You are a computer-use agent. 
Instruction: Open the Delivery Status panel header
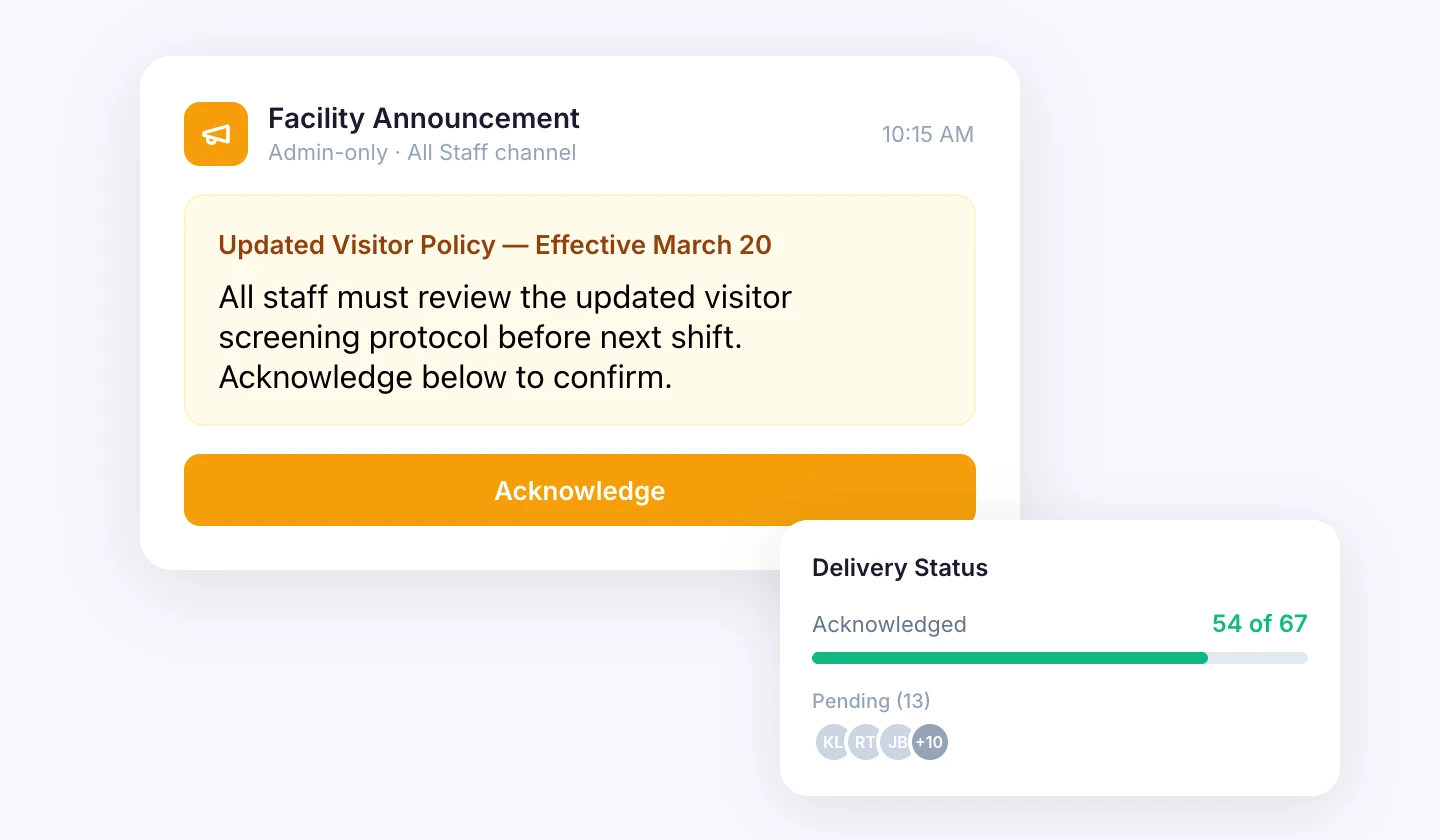pyautogui.click(x=899, y=567)
